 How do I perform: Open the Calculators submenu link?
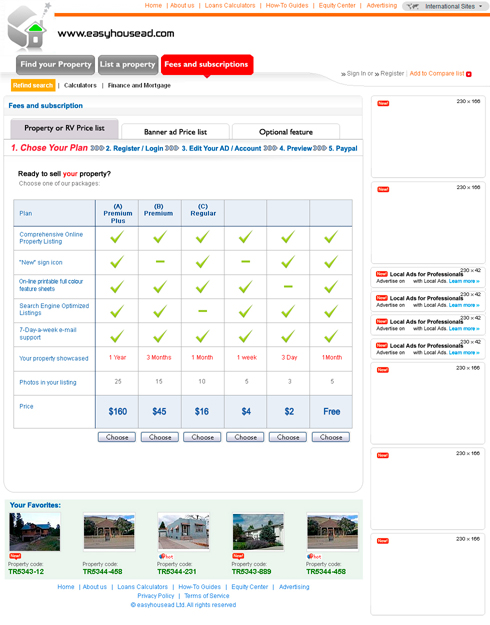[80, 85]
